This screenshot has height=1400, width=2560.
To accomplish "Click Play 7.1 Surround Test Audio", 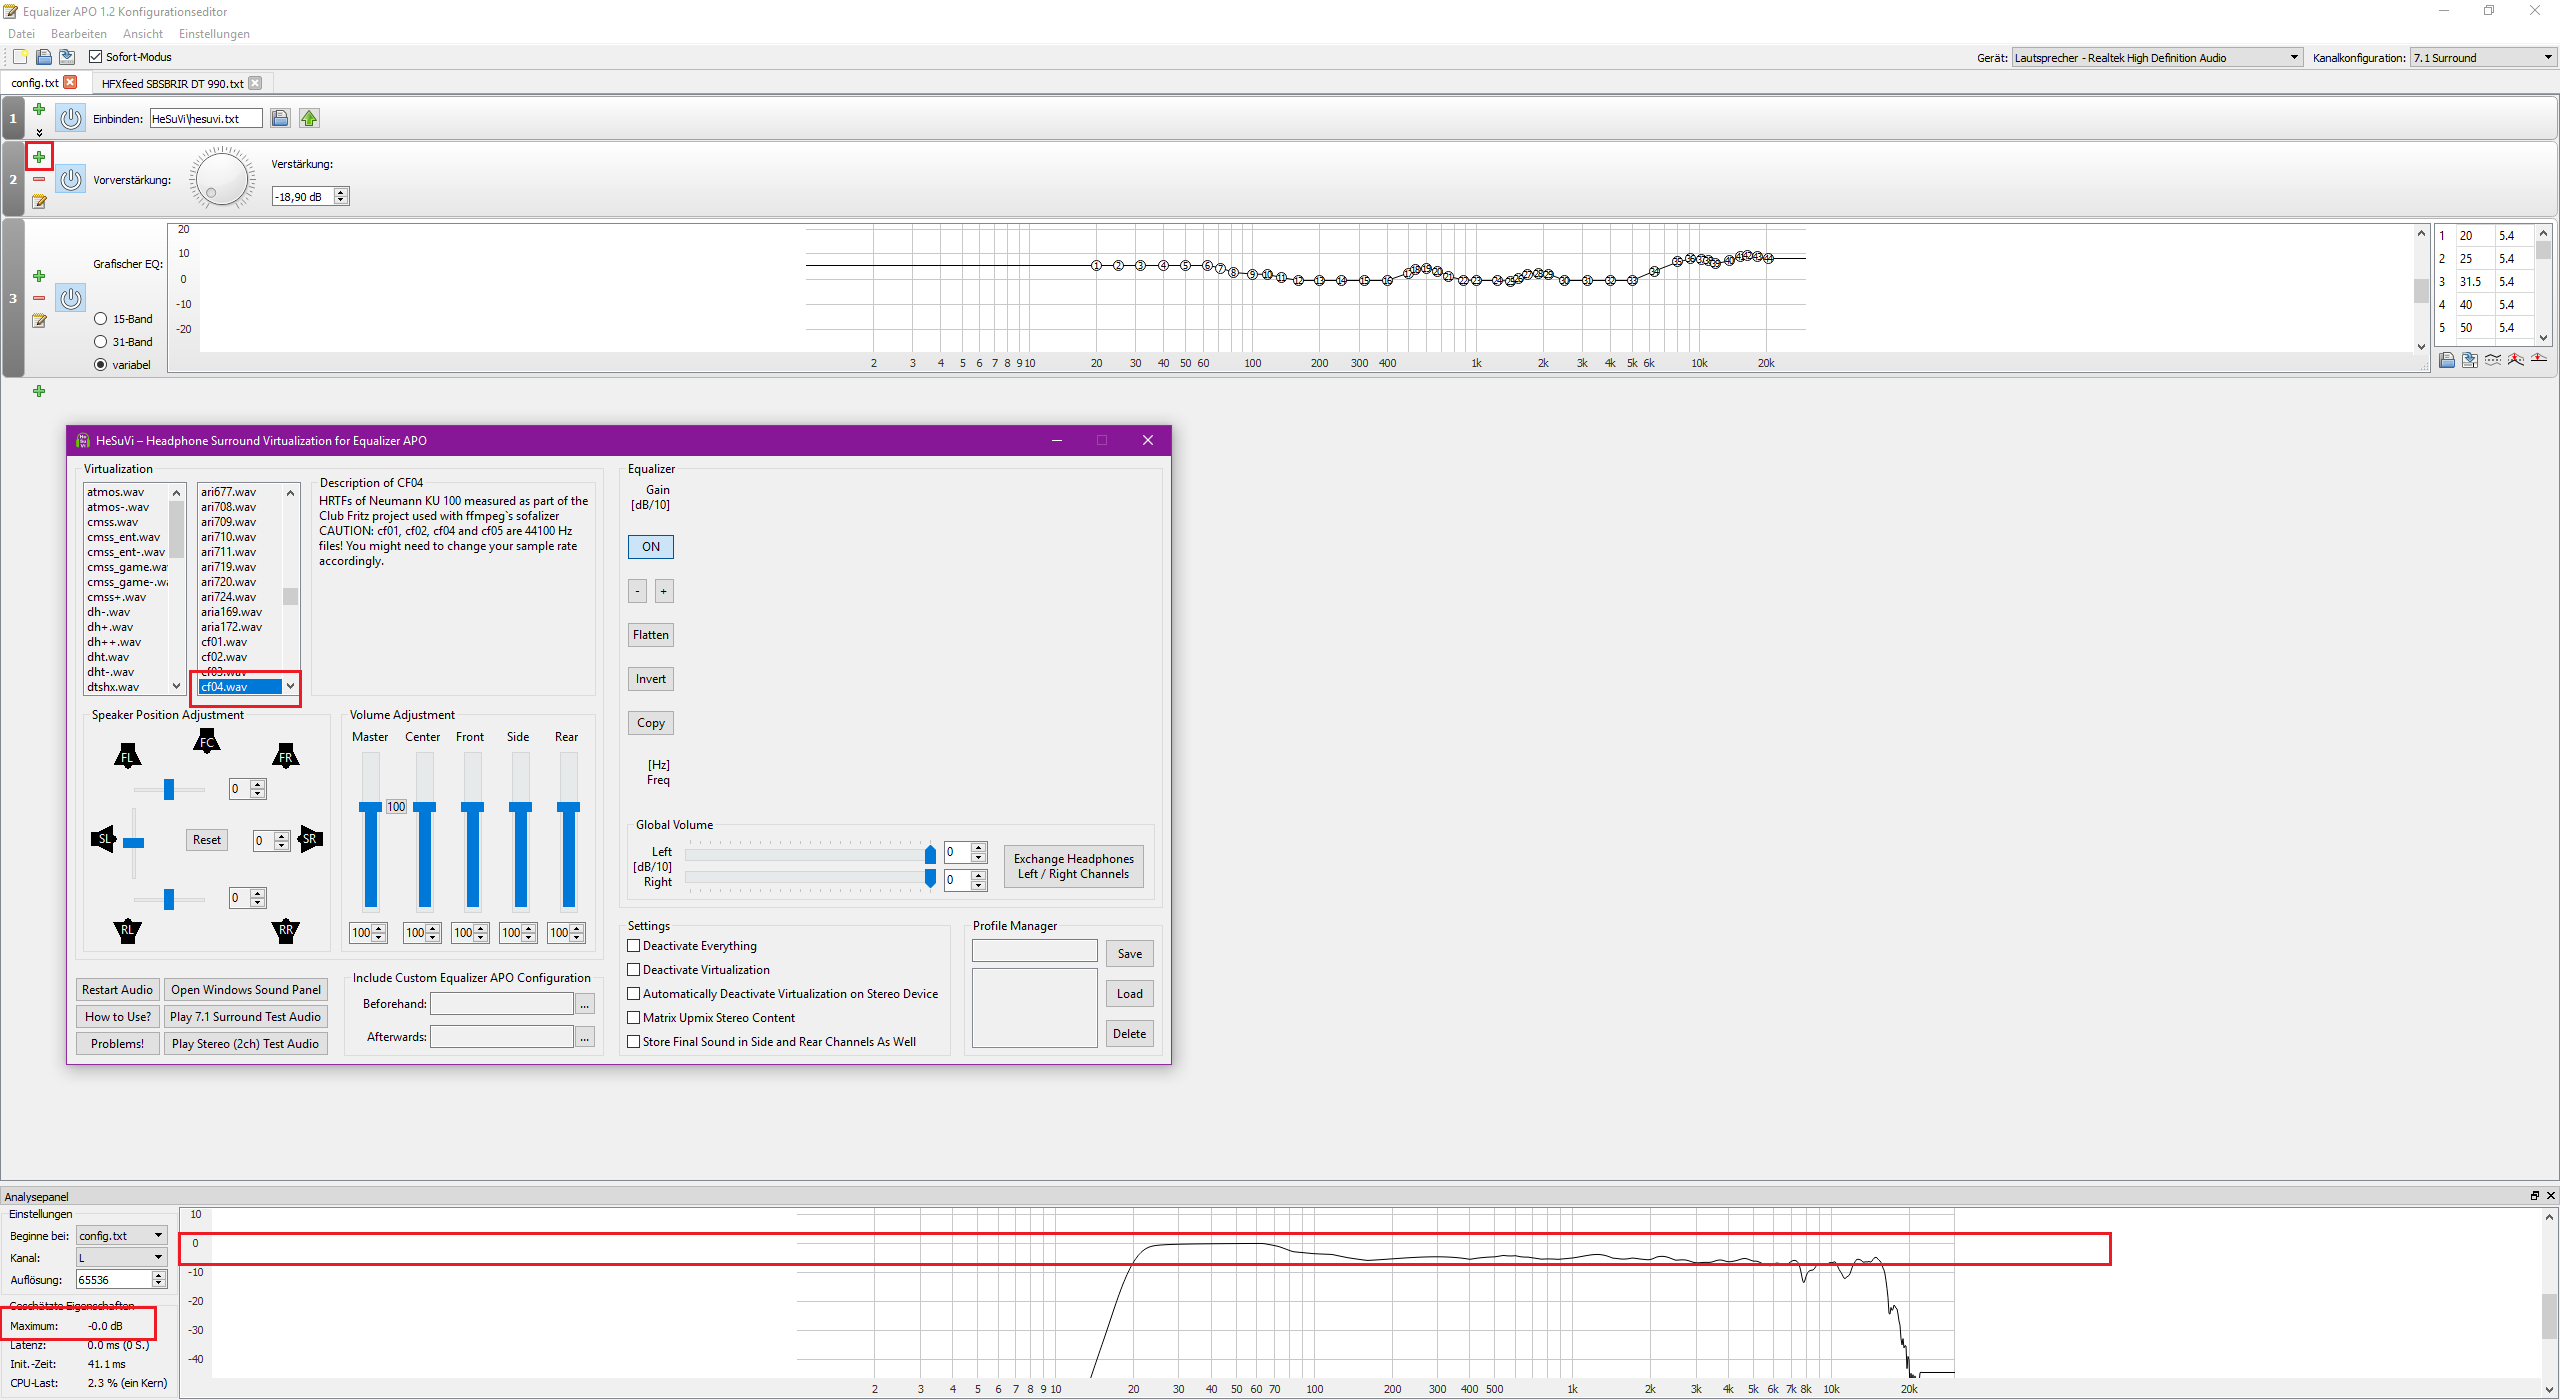I will tap(245, 1017).
